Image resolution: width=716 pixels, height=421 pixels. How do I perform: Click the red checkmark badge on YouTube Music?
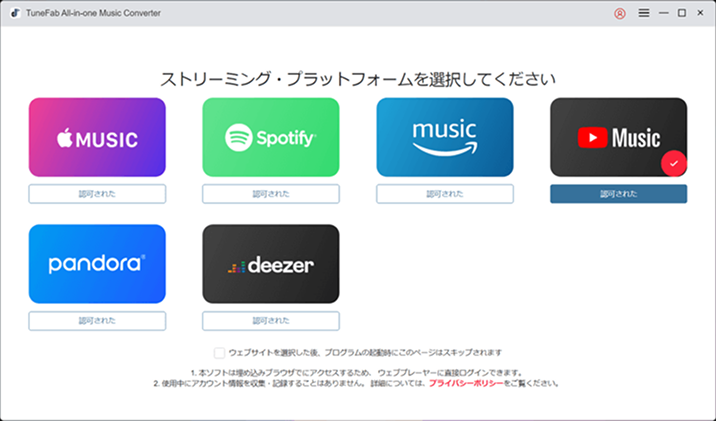(673, 164)
